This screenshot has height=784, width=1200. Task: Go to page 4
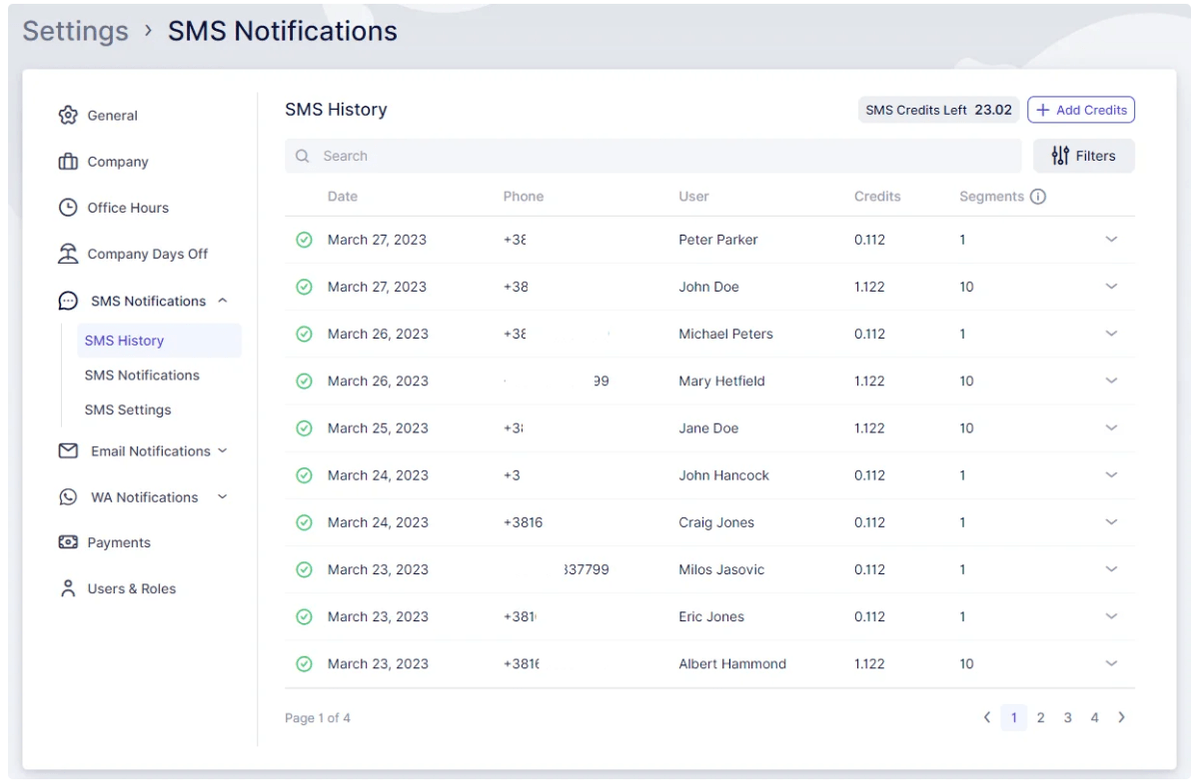[1095, 718]
